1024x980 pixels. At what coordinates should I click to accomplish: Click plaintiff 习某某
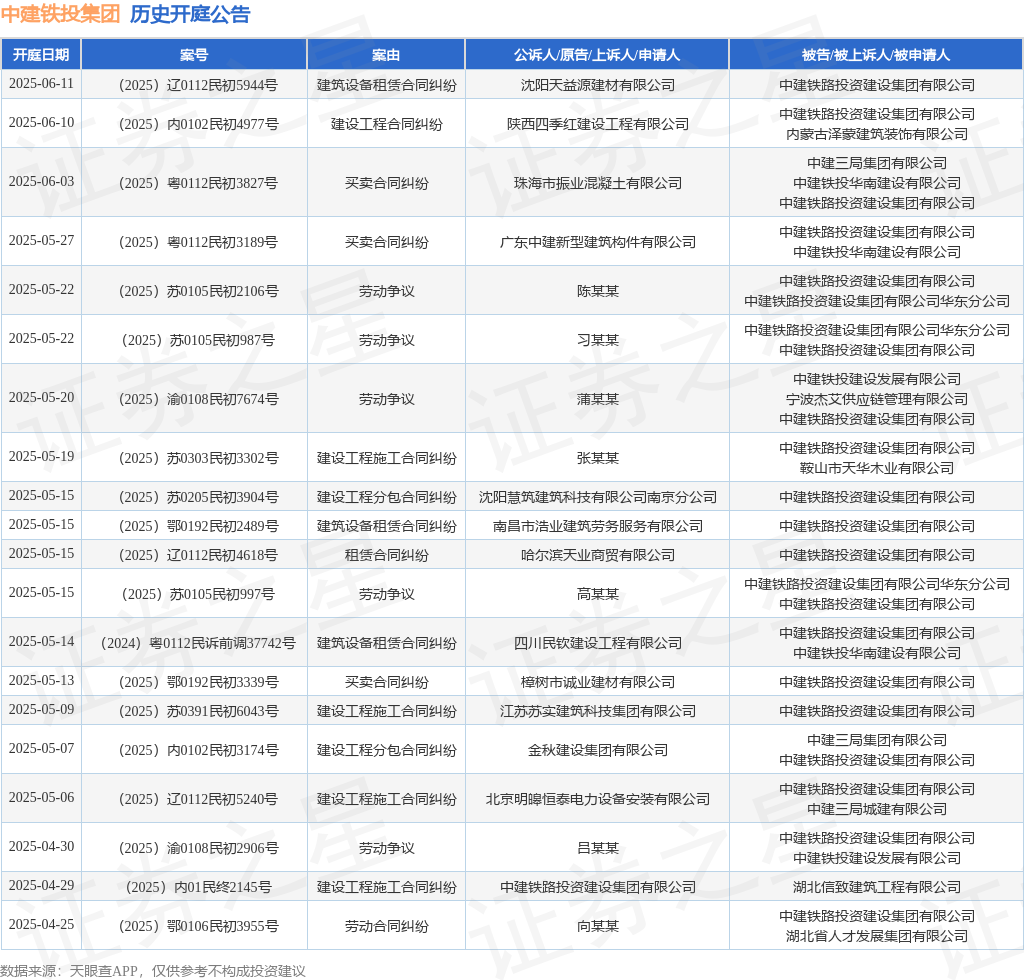point(598,340)
